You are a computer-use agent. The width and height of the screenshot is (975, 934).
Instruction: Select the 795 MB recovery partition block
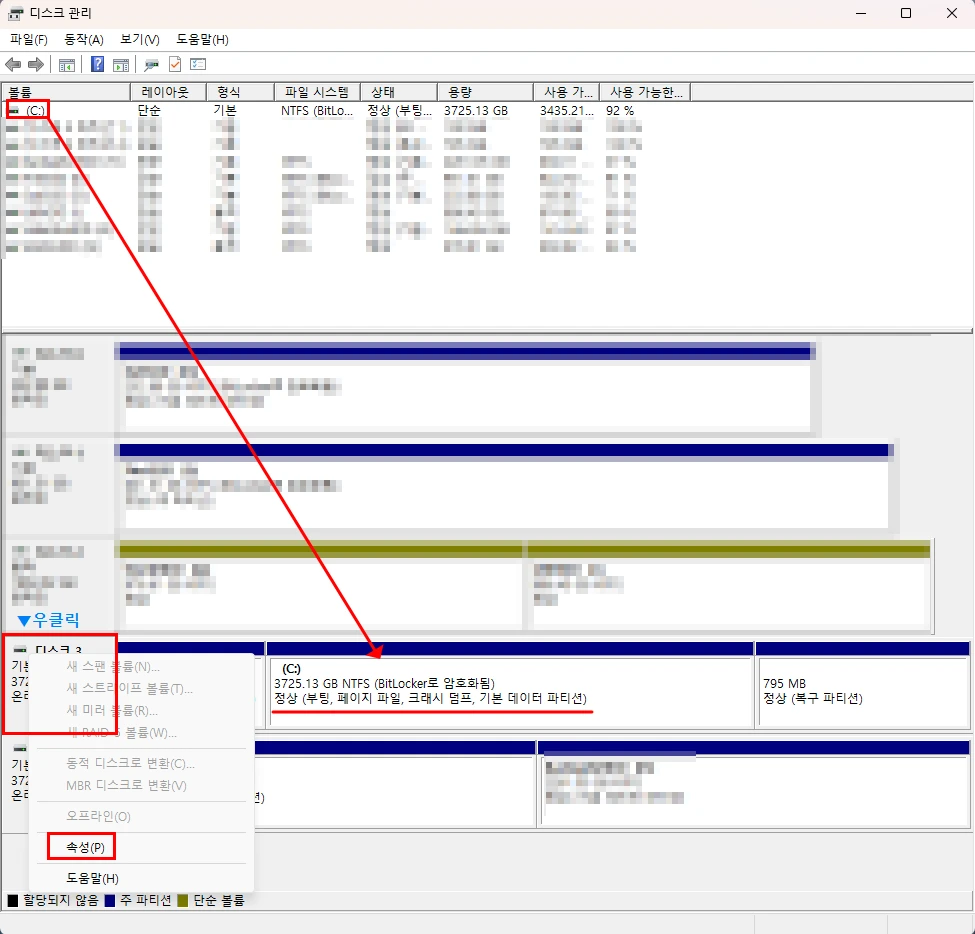pos(862,685)
